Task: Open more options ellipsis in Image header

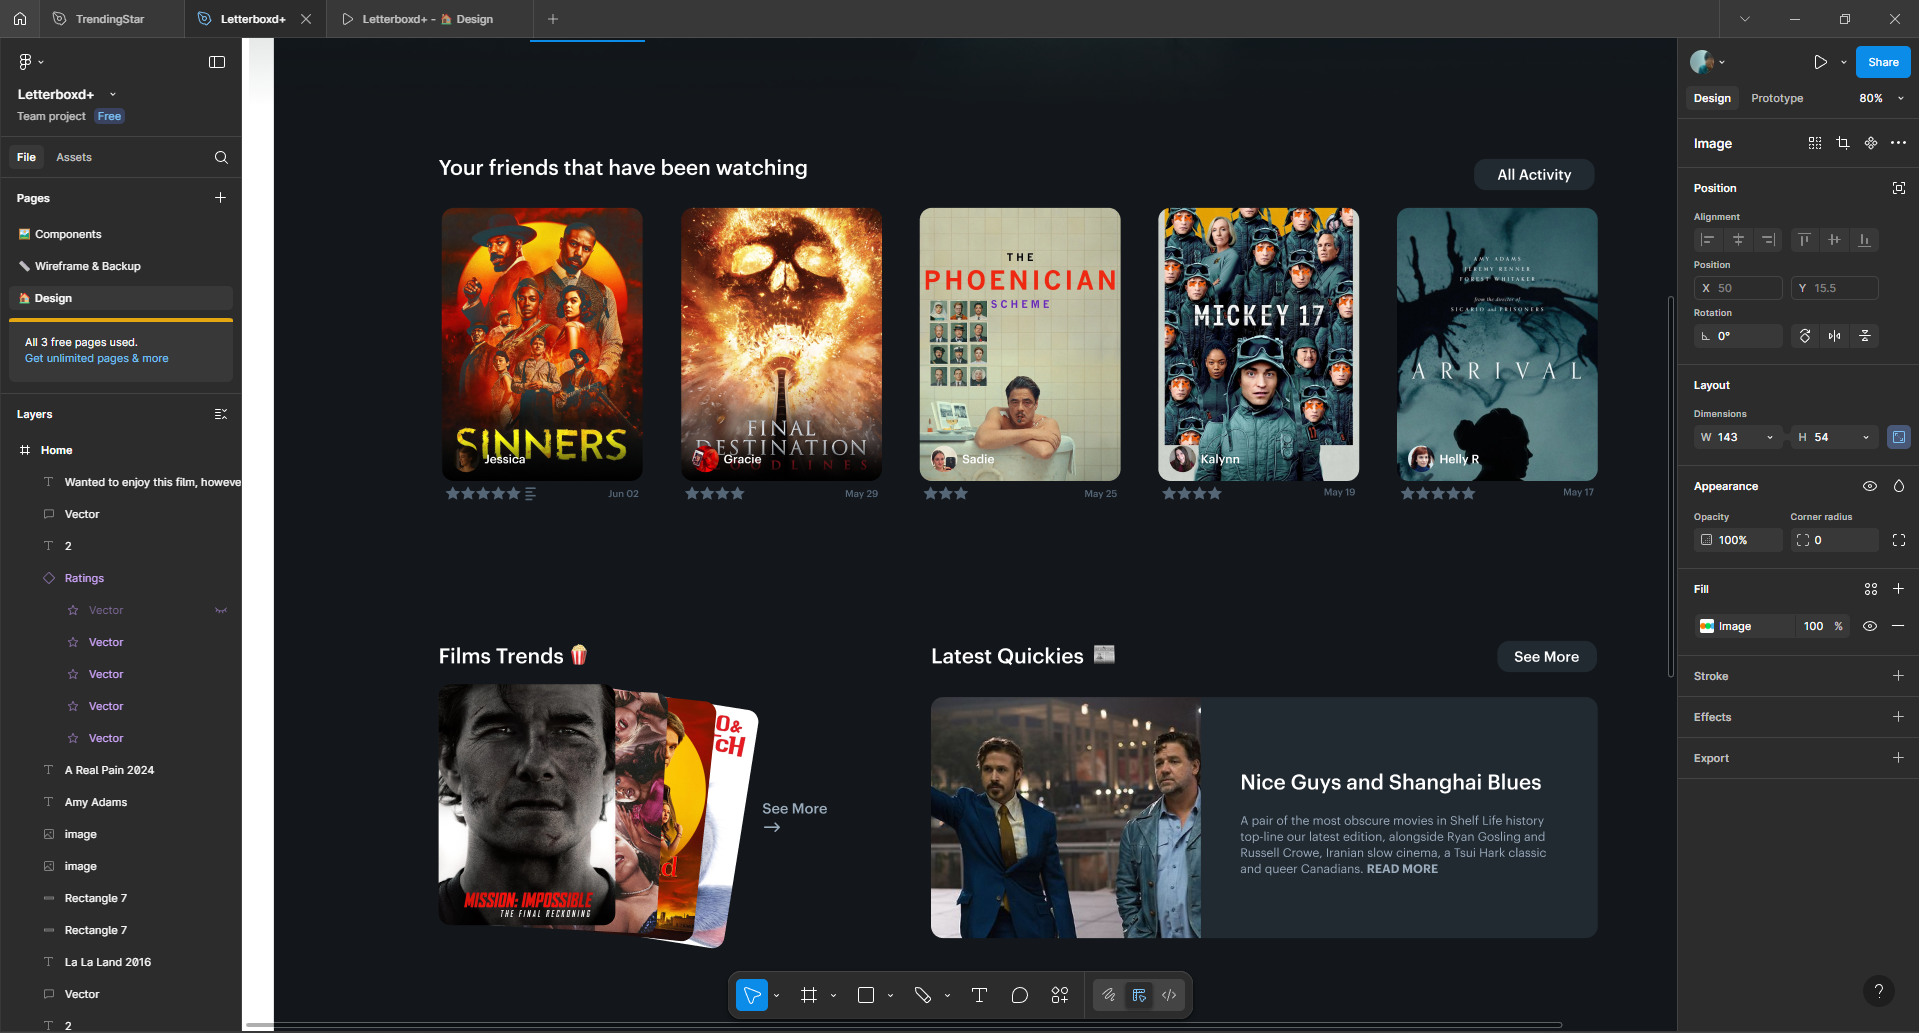Action: coord(1898,143)
